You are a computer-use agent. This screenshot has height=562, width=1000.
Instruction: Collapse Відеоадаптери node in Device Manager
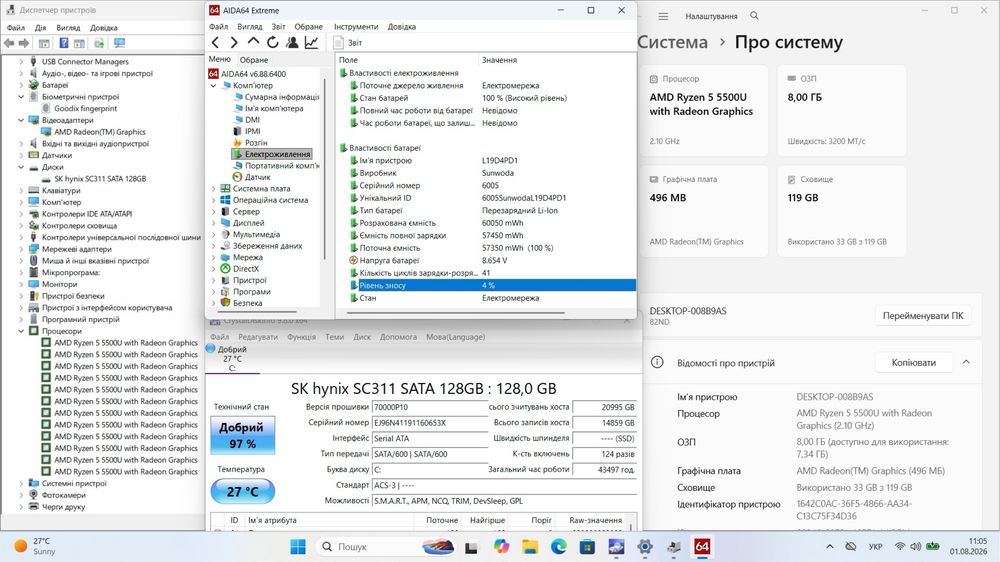click(21, 121)
